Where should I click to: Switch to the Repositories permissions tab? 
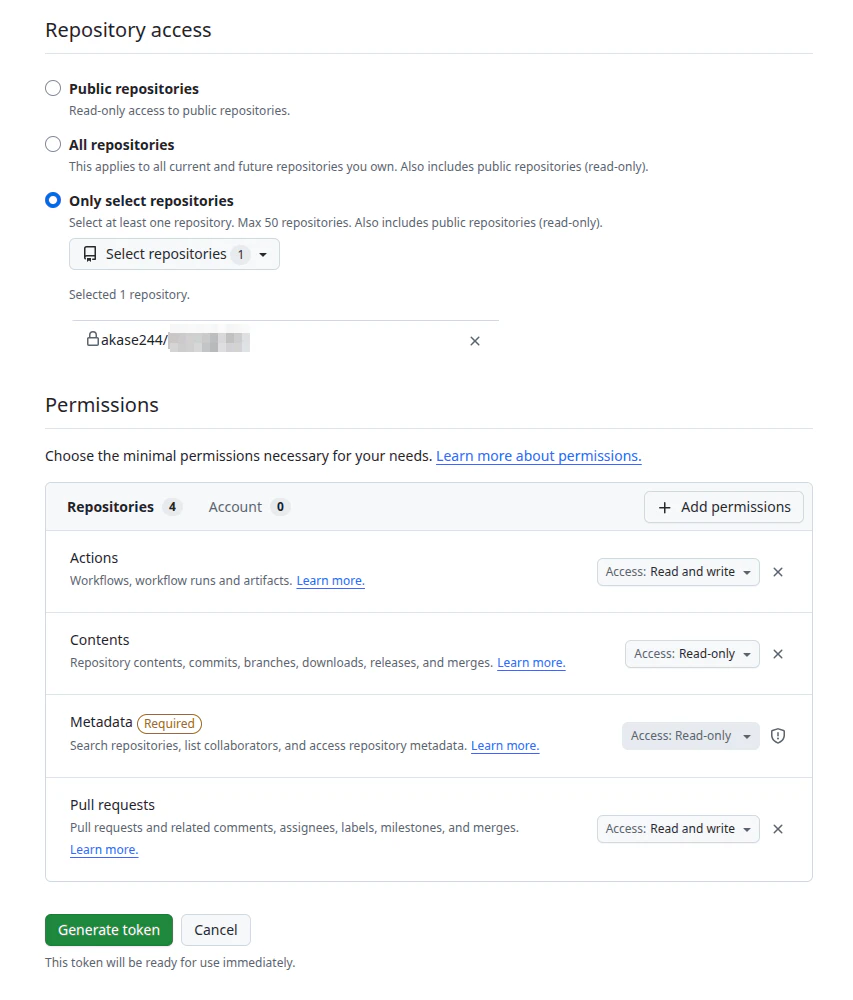coord(124,507)
